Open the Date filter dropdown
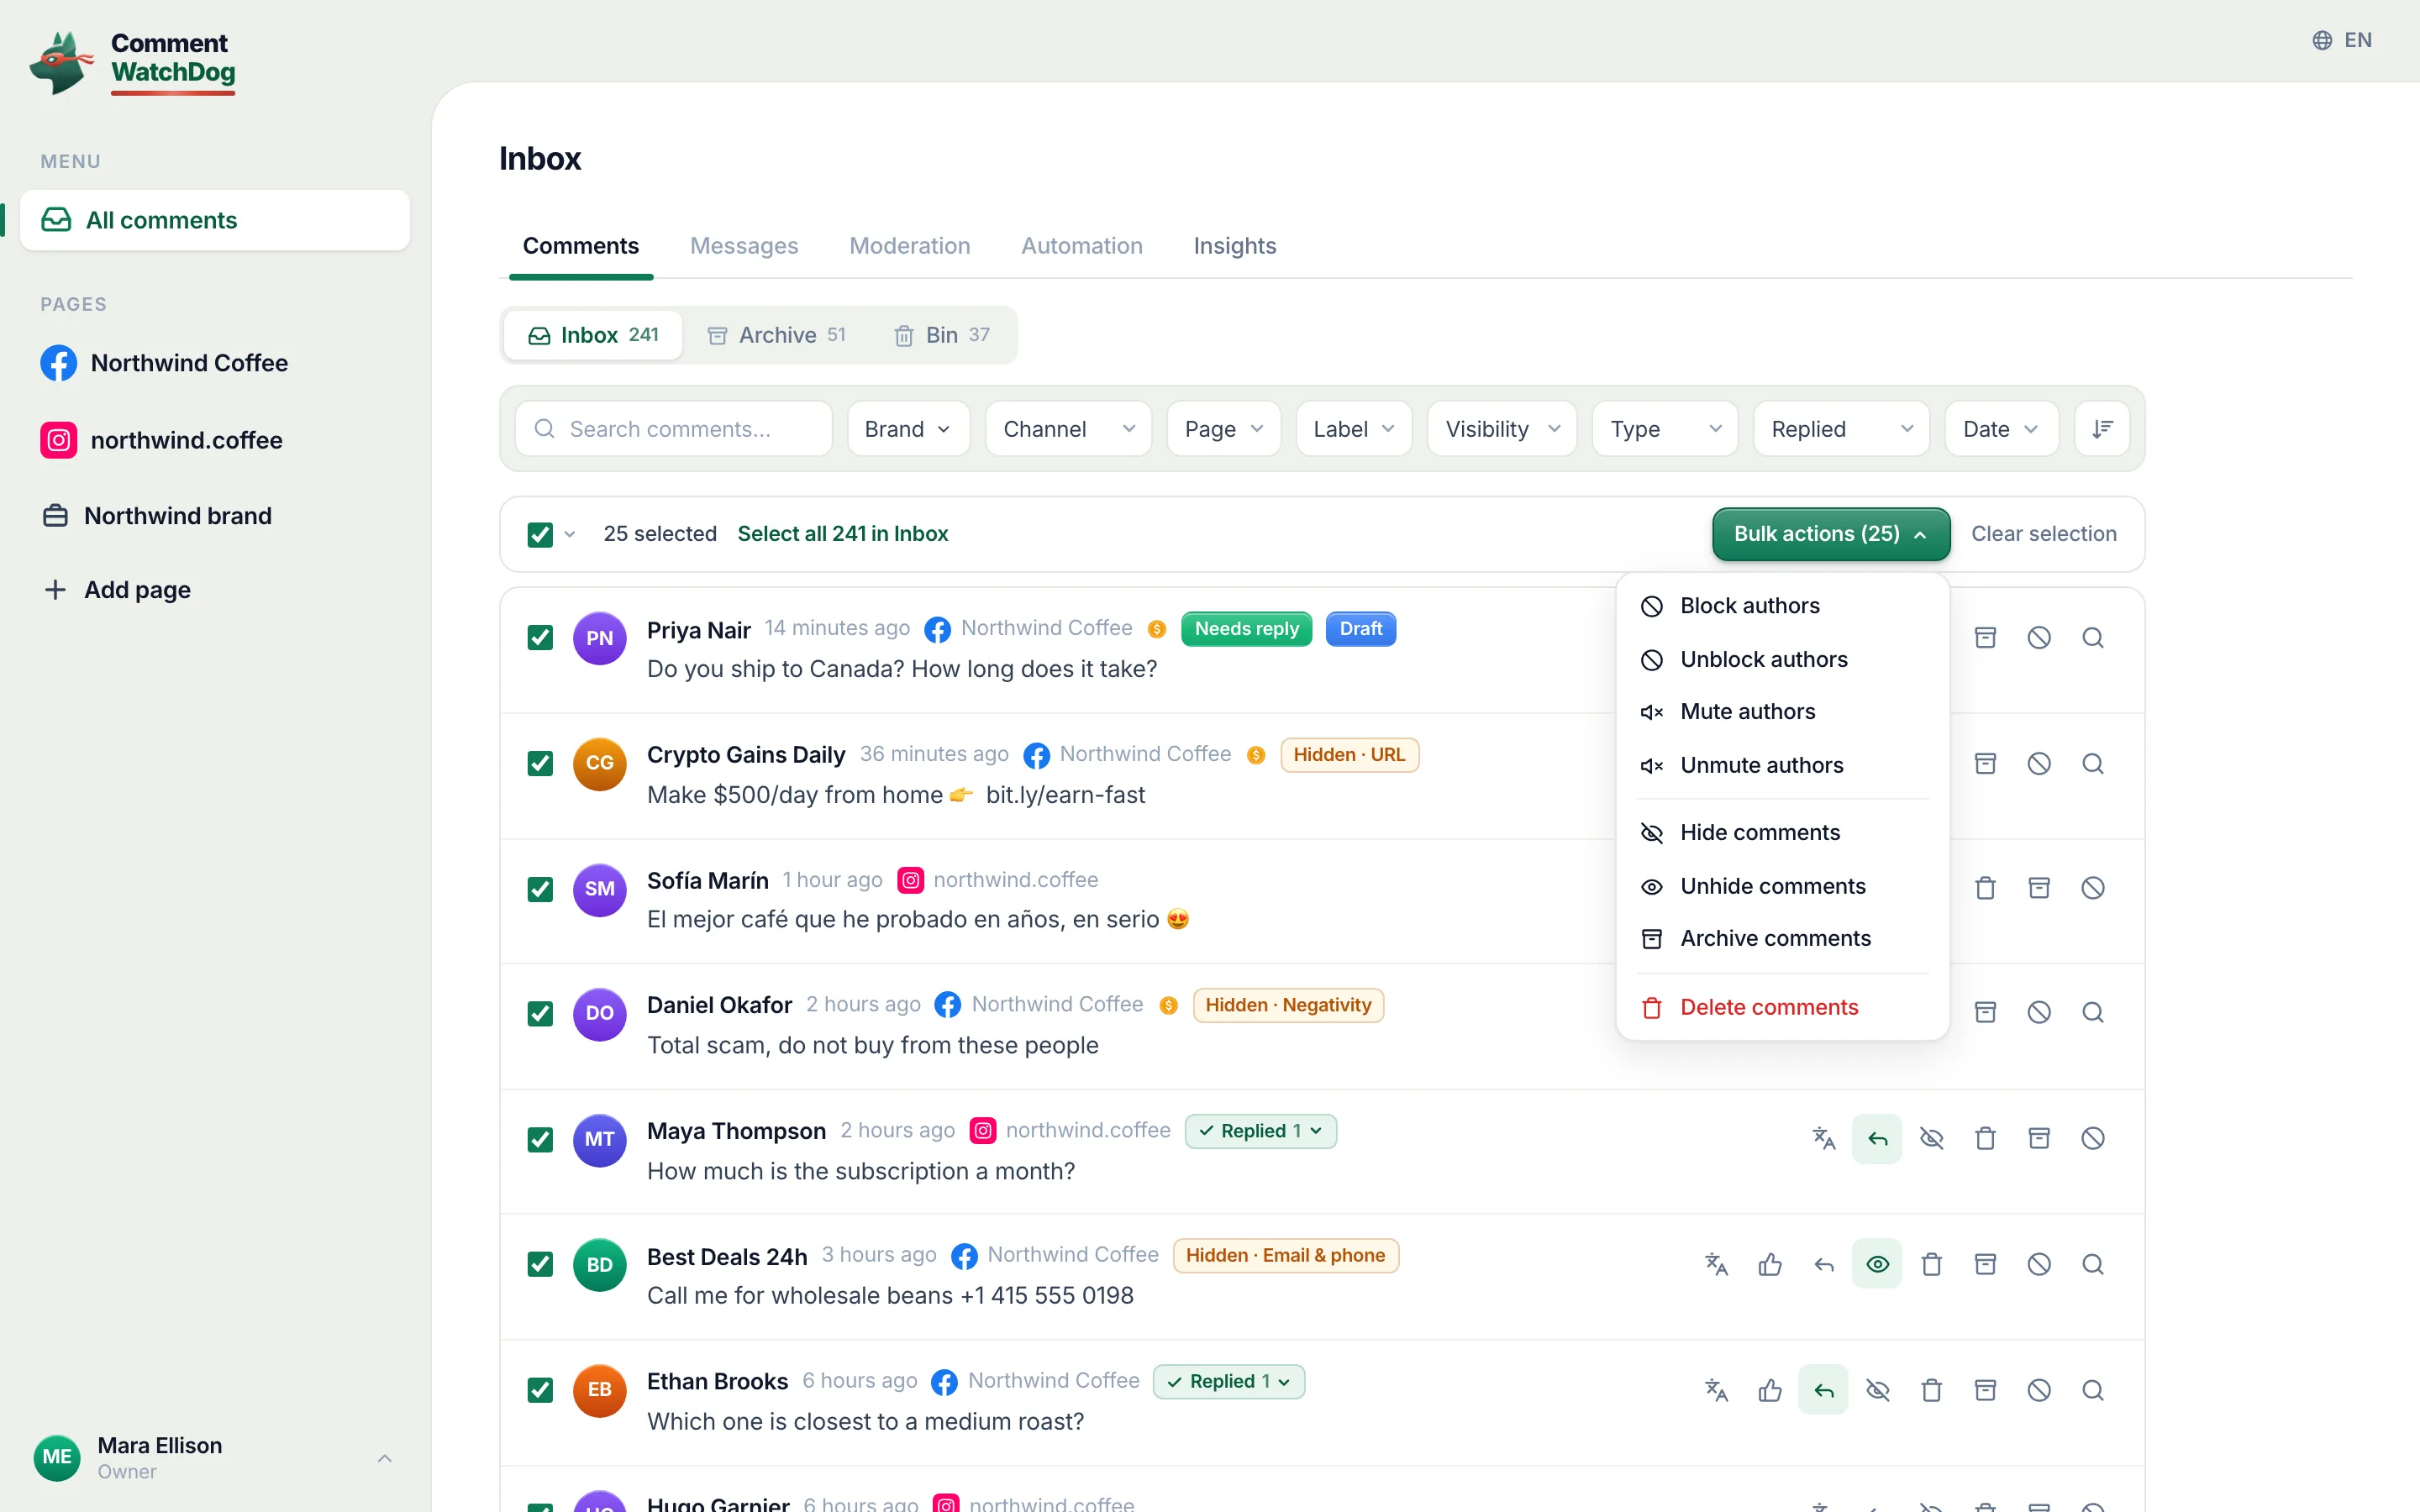 pyautogui.click(x=2001, y=429)
